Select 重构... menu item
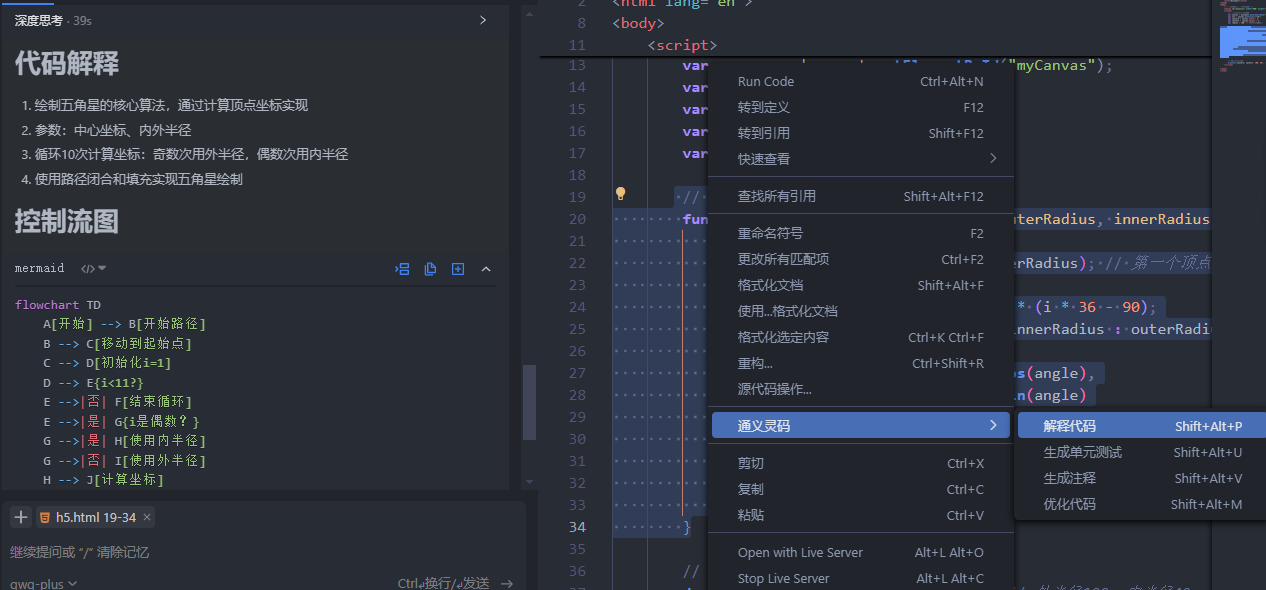The height and width of the screenshot is (590, 1266). (861, 363)
